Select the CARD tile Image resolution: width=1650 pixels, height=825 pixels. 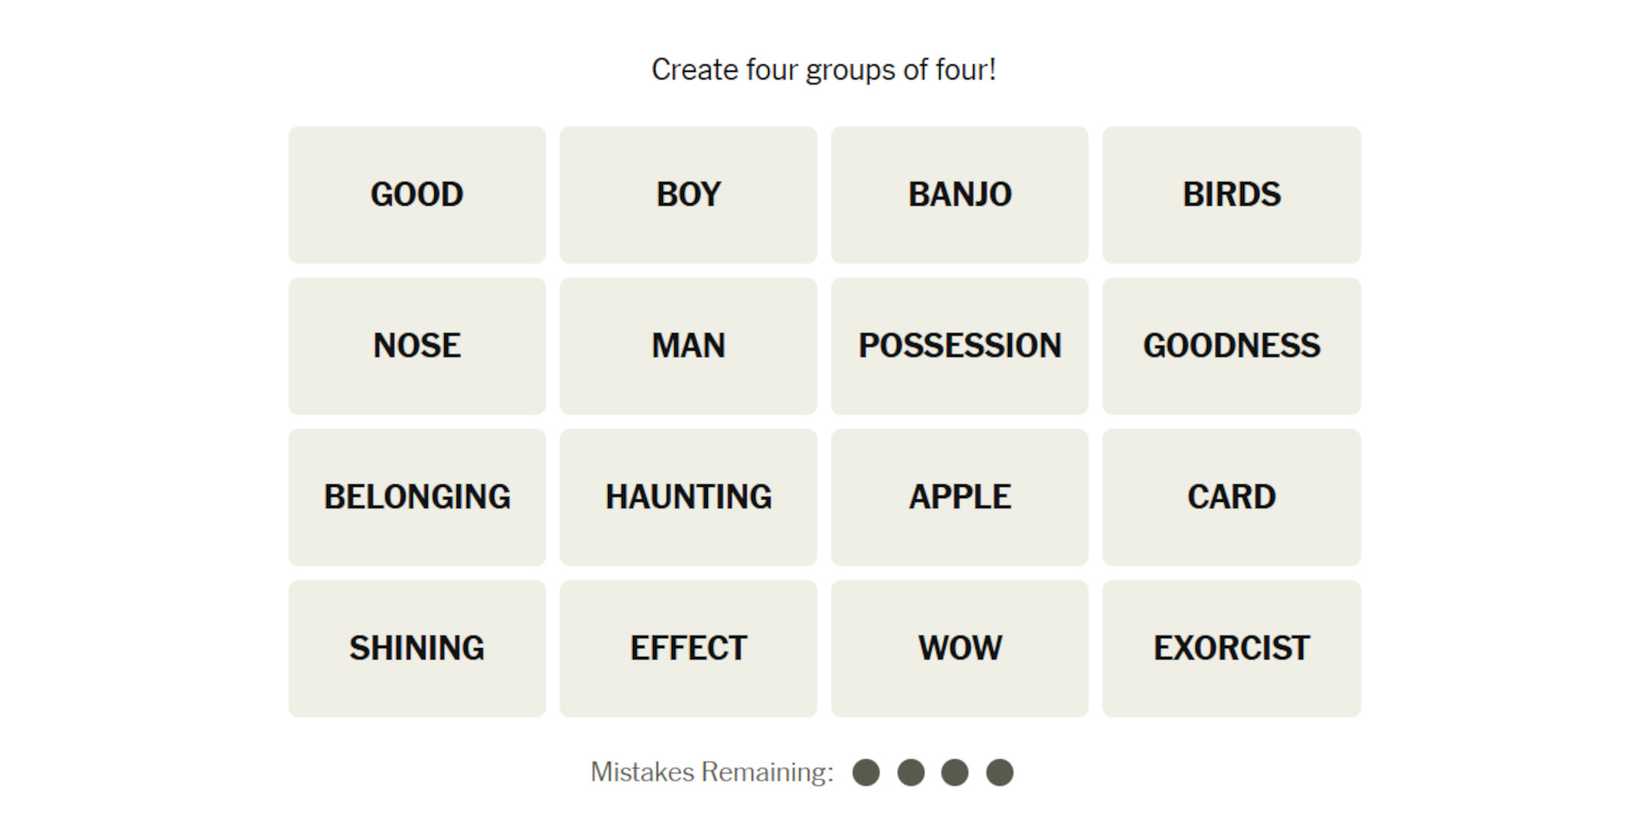tap(1231, 497)
